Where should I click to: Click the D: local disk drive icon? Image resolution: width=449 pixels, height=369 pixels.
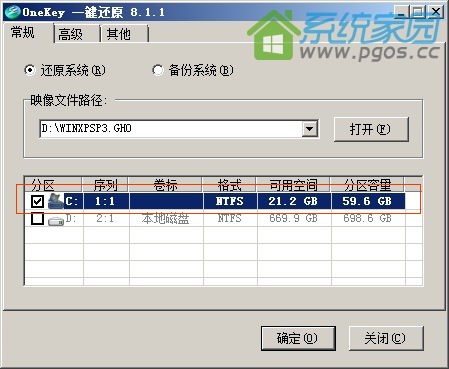(x=56, y=220)
